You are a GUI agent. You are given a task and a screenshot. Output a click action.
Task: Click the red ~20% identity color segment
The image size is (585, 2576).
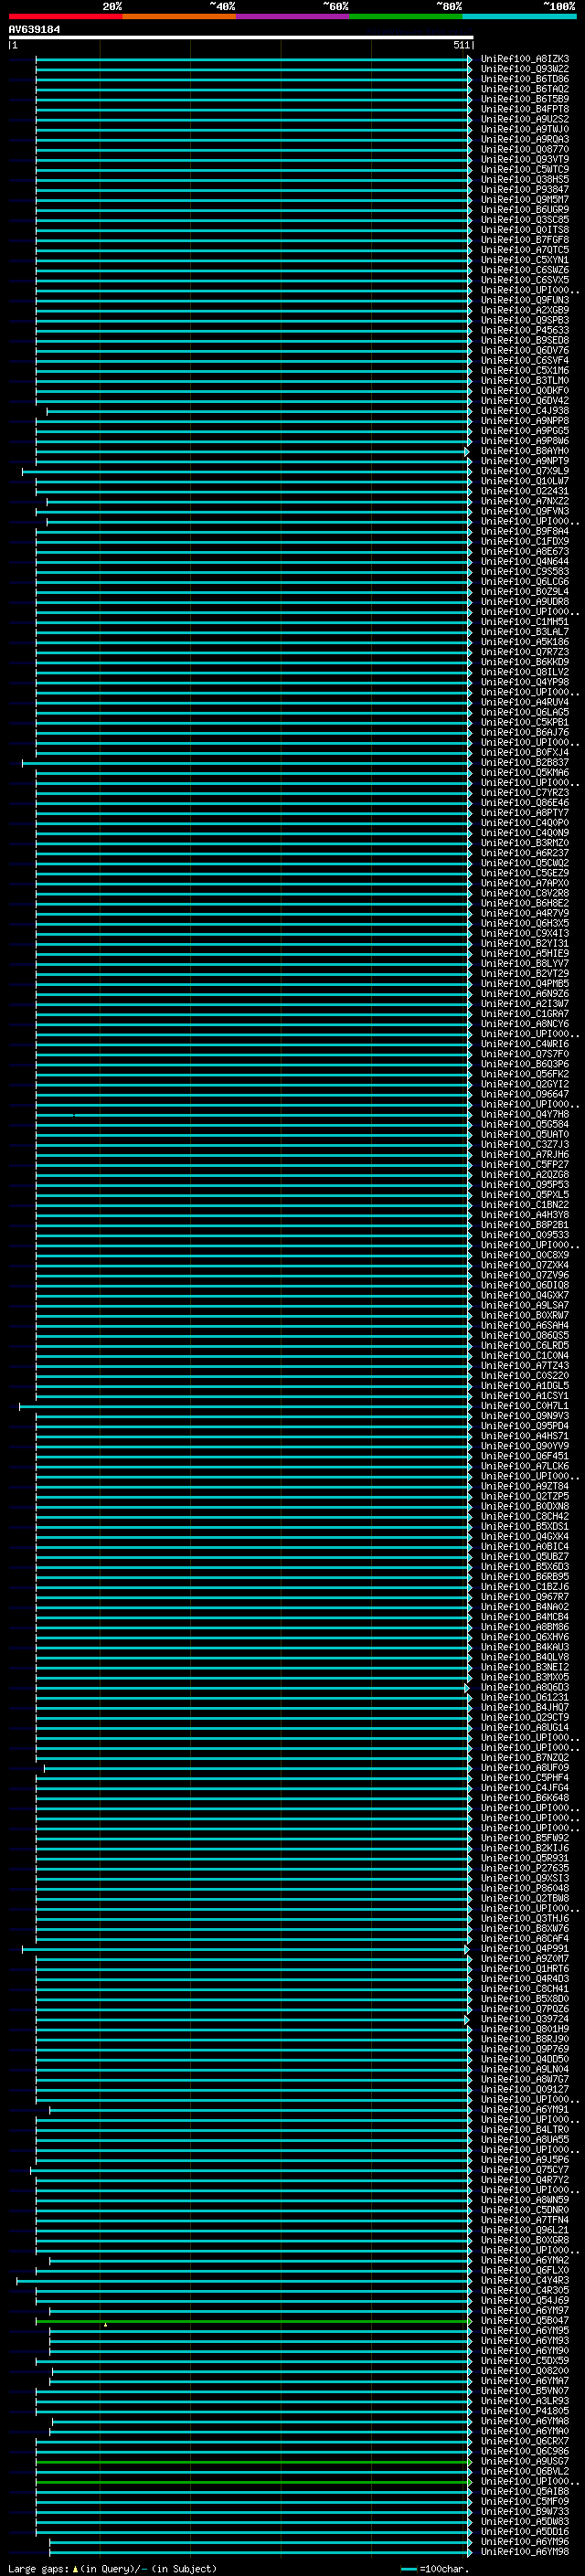(65, 16)
